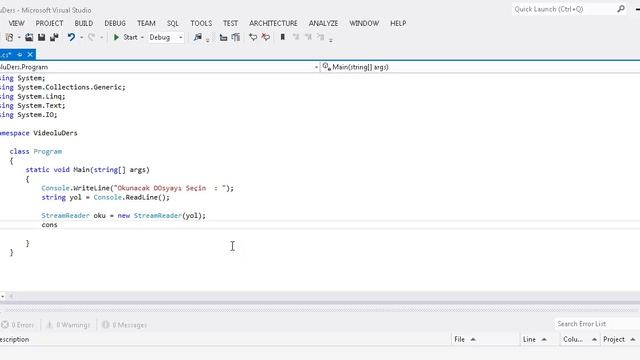Image resolution: width=640 pixels, height=360 pixels.
Task: Open the TEAM menu
Action: coord(146,23)
